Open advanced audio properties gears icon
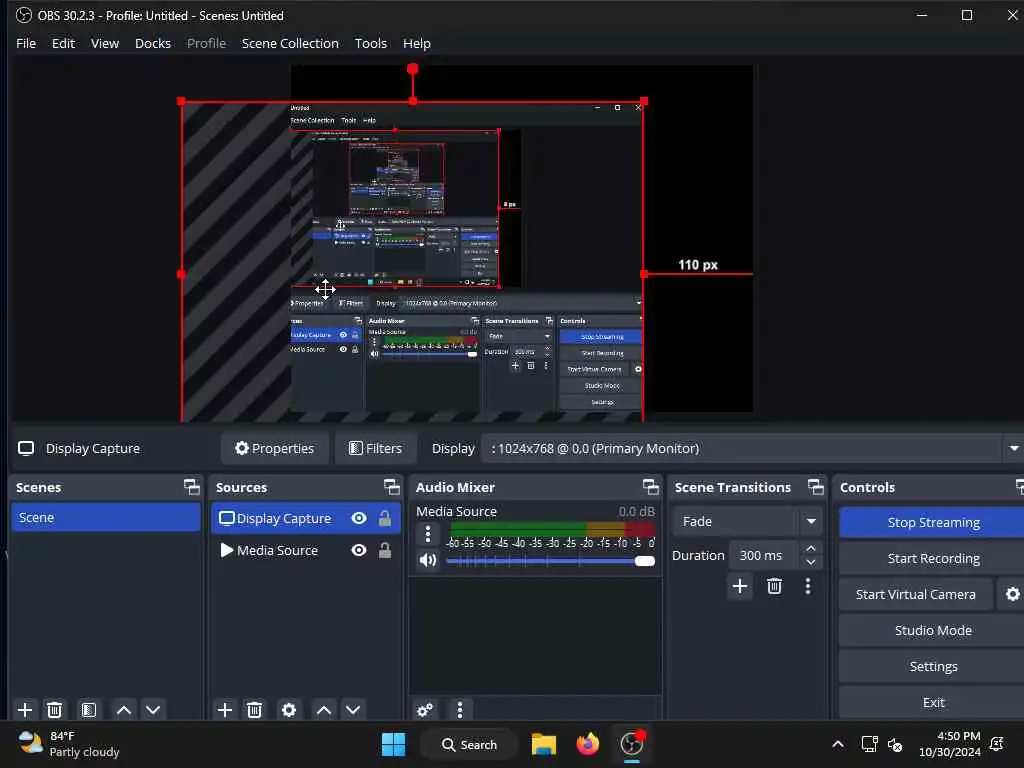Image resolution: width=1024 pixels, height=768 pixels. pos(424,710)
